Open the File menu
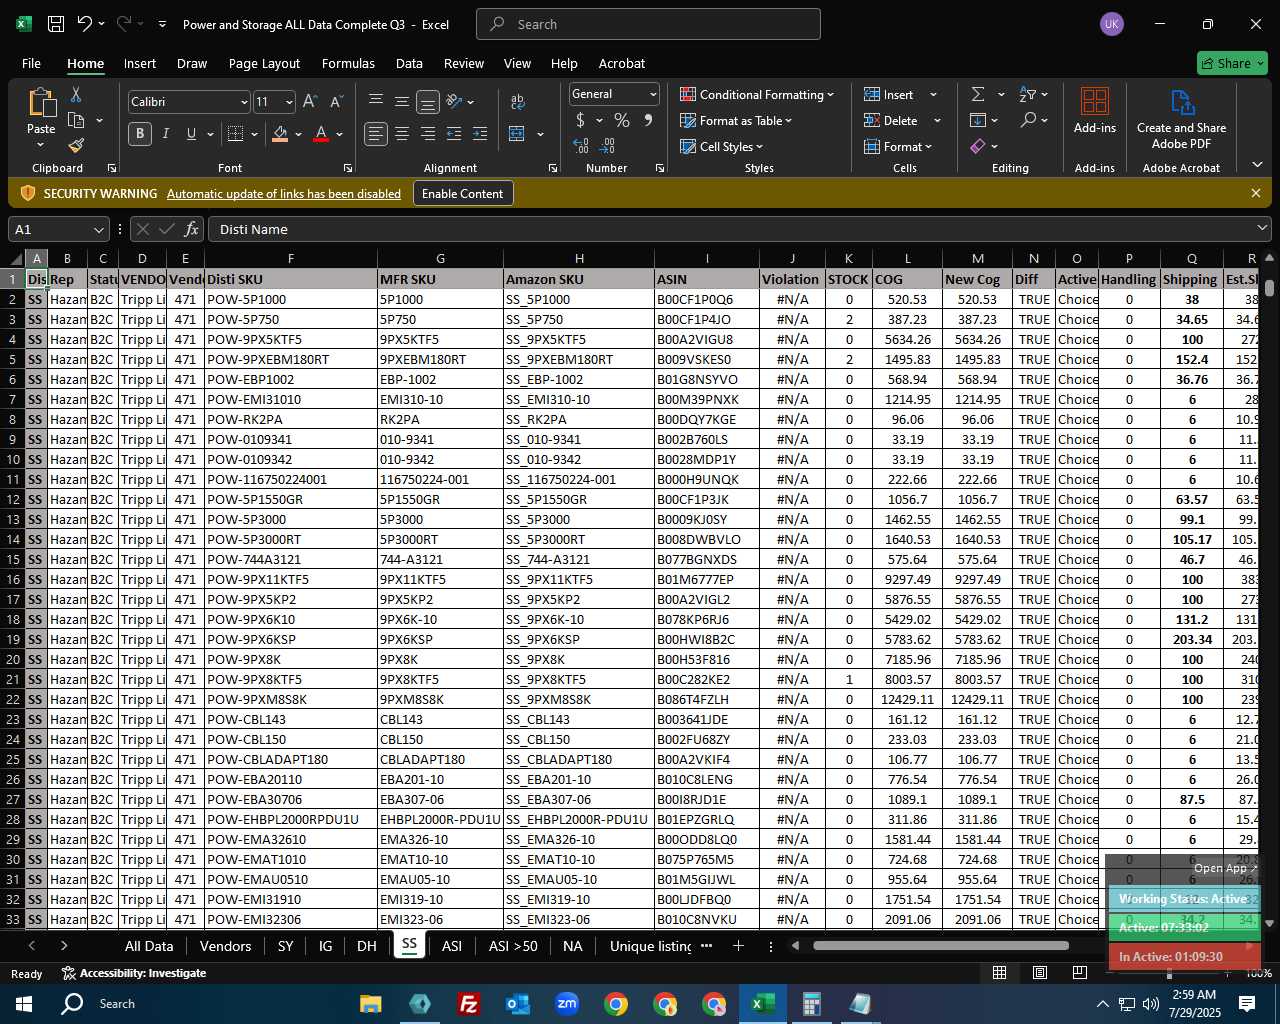Screen dimensions: 1280x1024 (x=31, y=63)
